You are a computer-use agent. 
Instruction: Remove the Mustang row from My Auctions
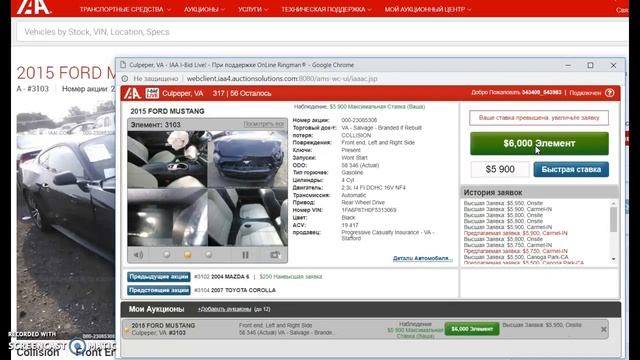click(x=604, y=329)
